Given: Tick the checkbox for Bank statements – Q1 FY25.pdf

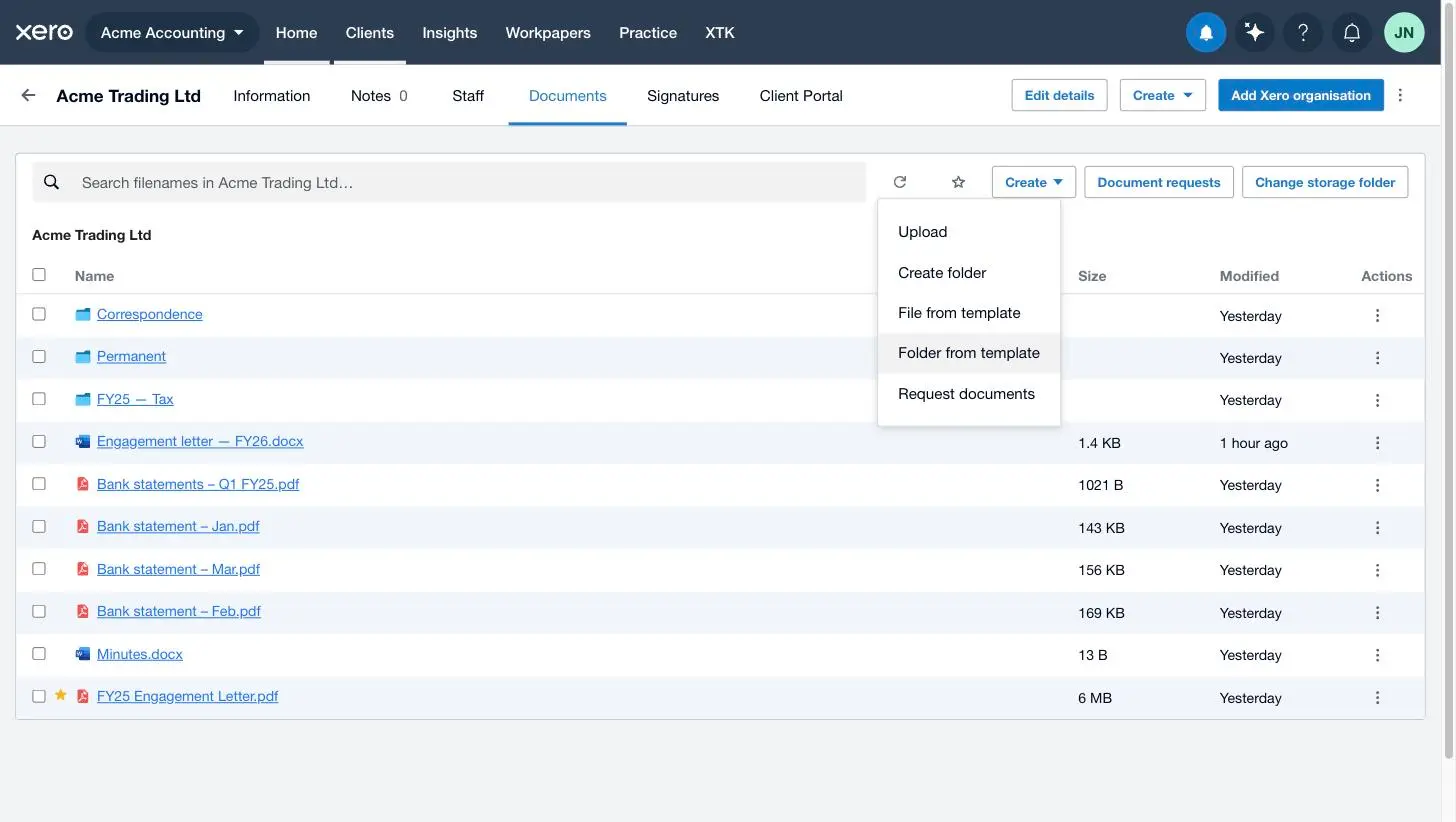Looking at the screenshot, I should click(x=39, y=484).
